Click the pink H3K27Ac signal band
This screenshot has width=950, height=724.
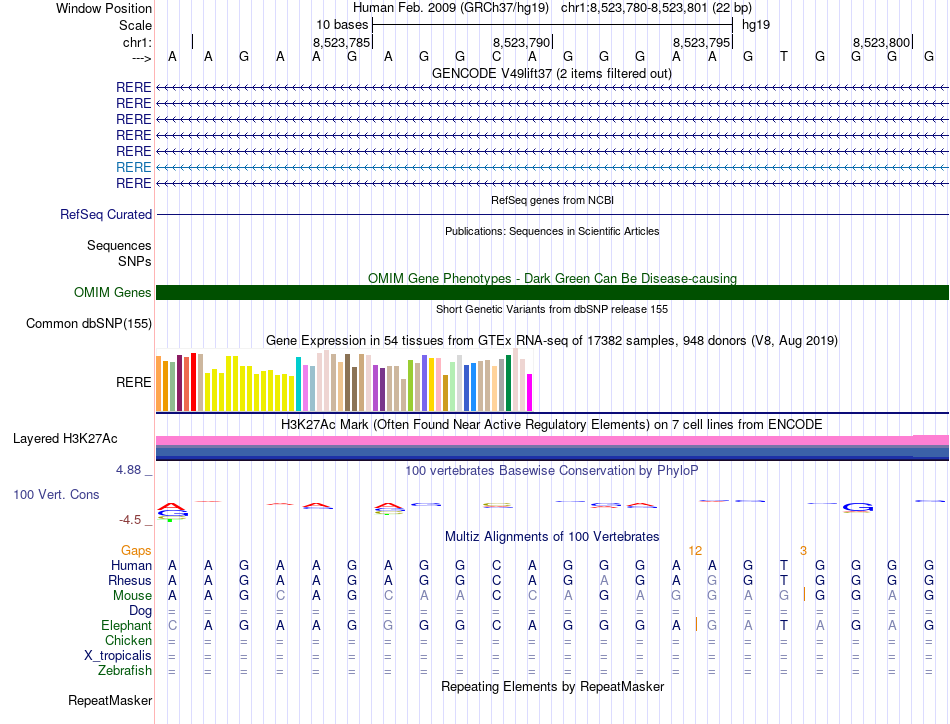pyautogui.click(x=552, y=440)
